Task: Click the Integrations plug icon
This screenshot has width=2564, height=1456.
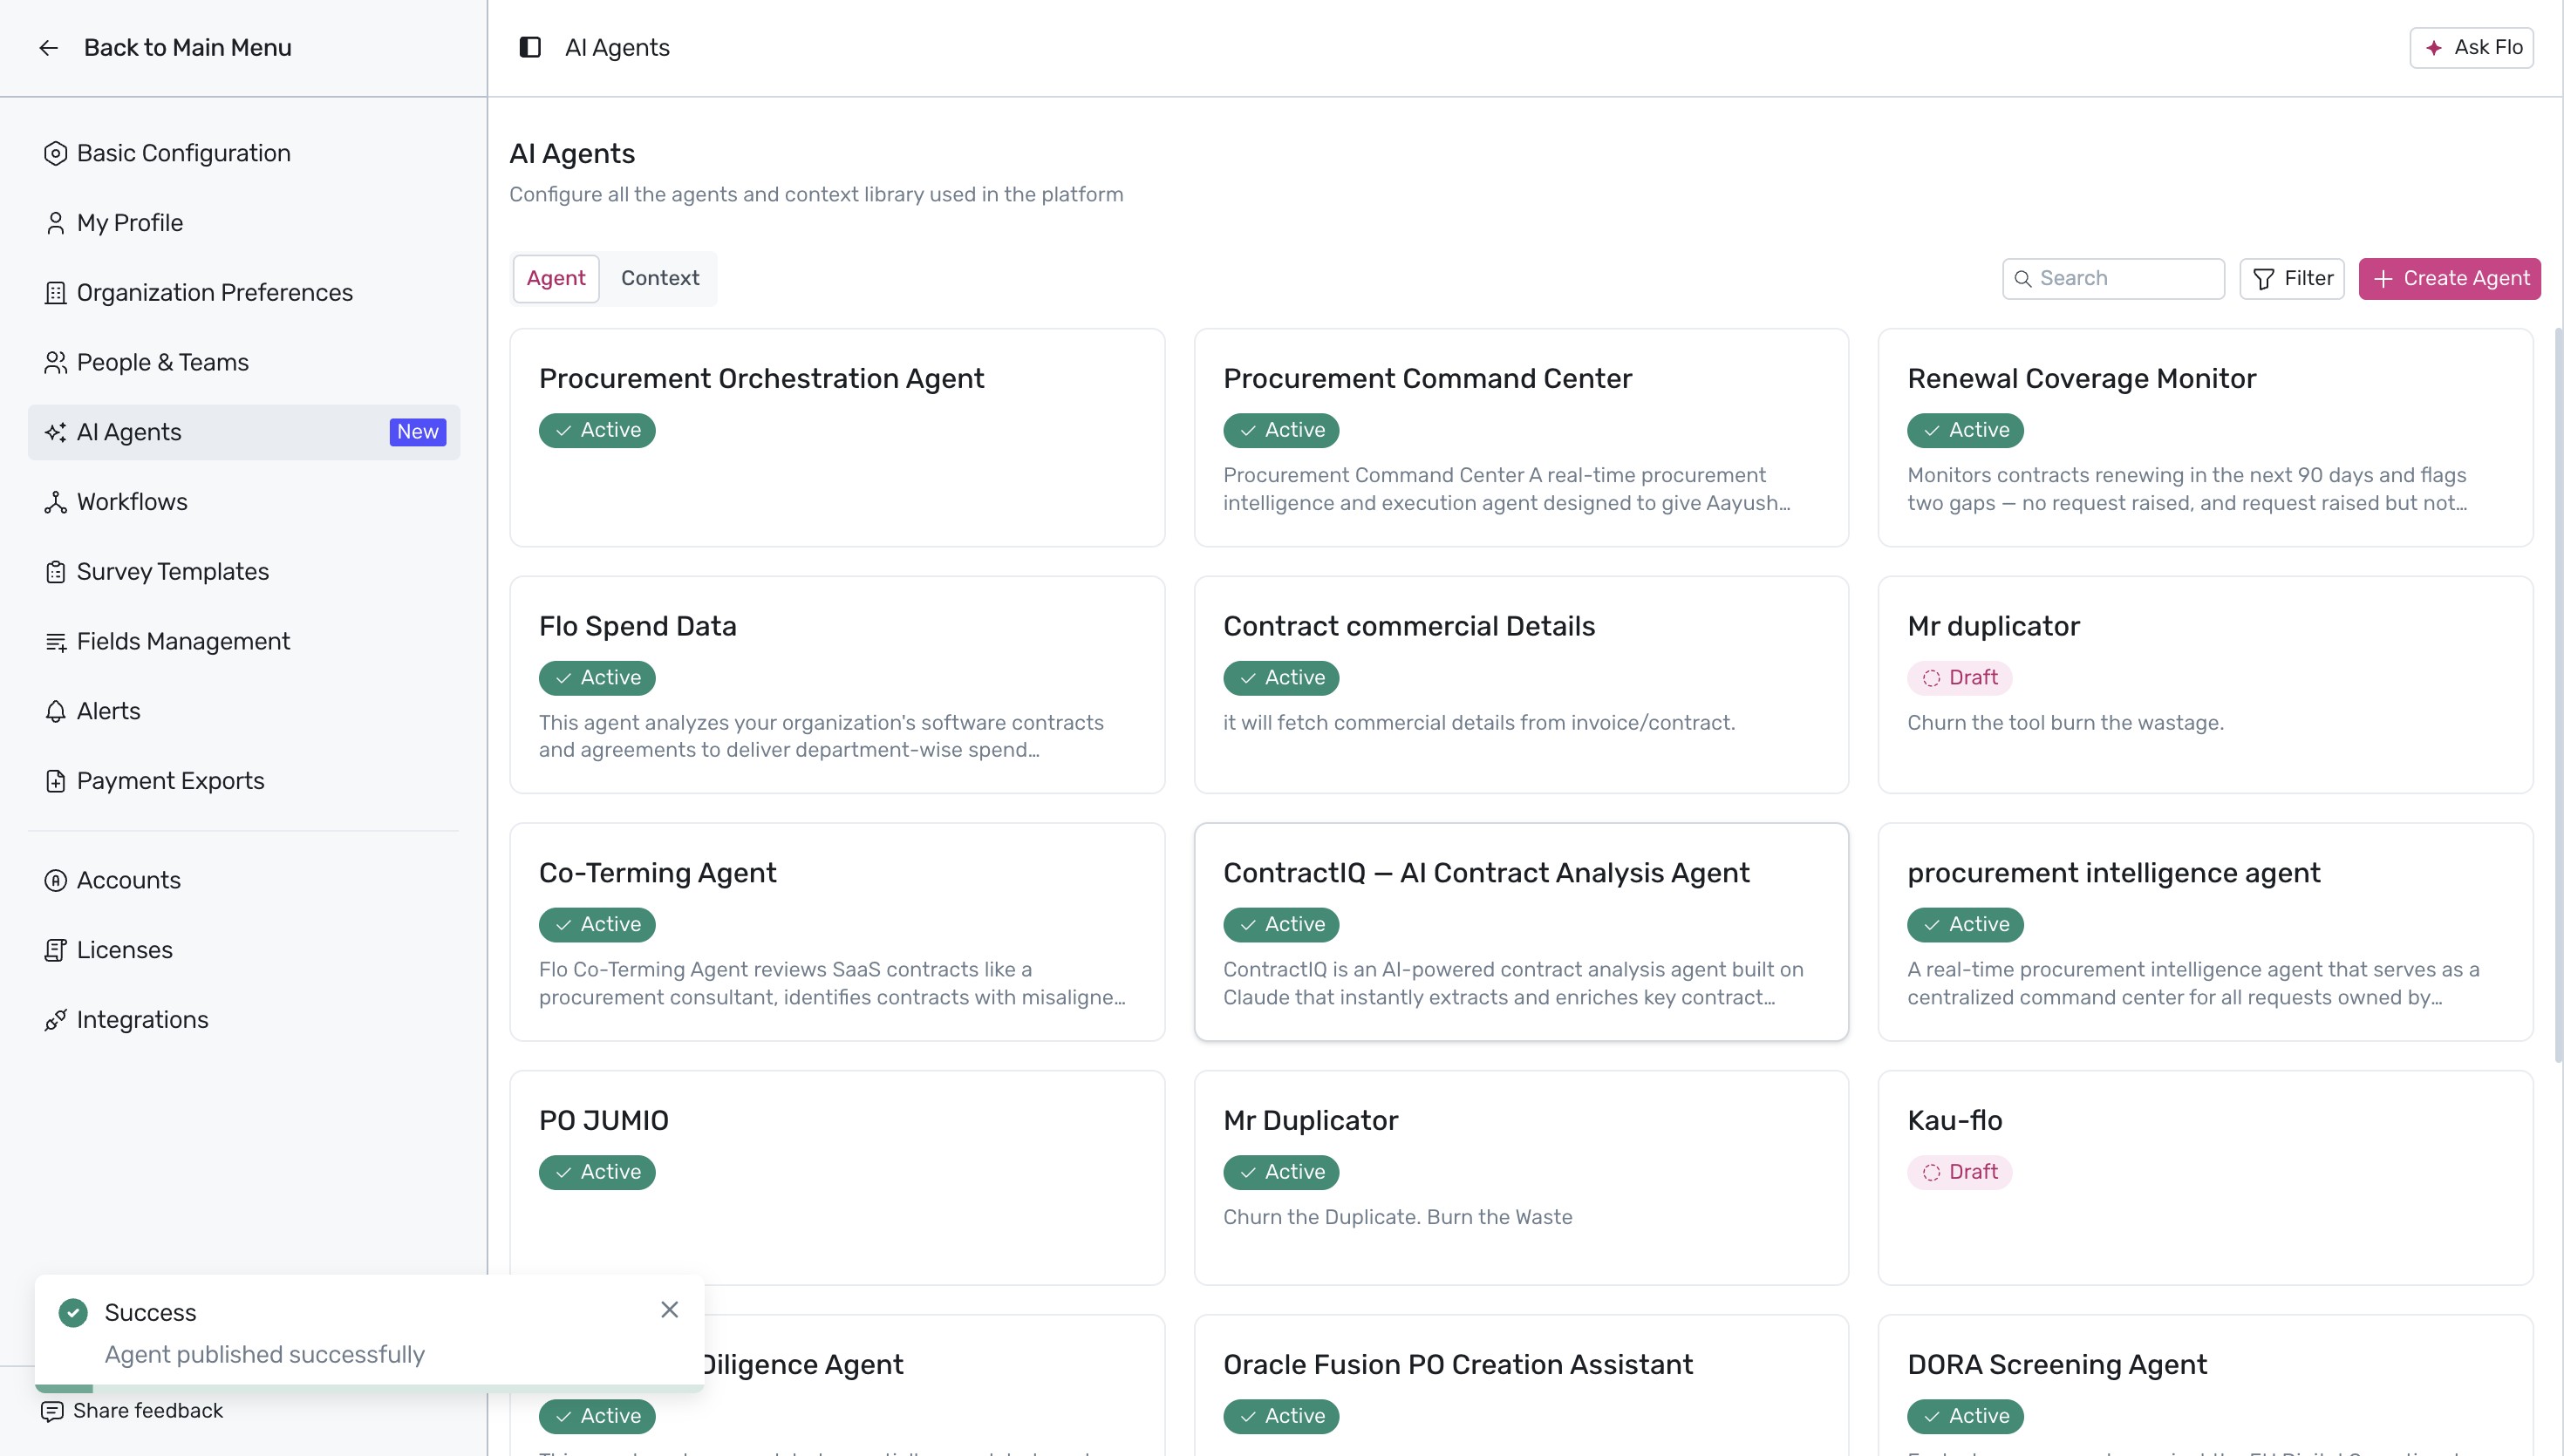Action: pos(56,1020)
